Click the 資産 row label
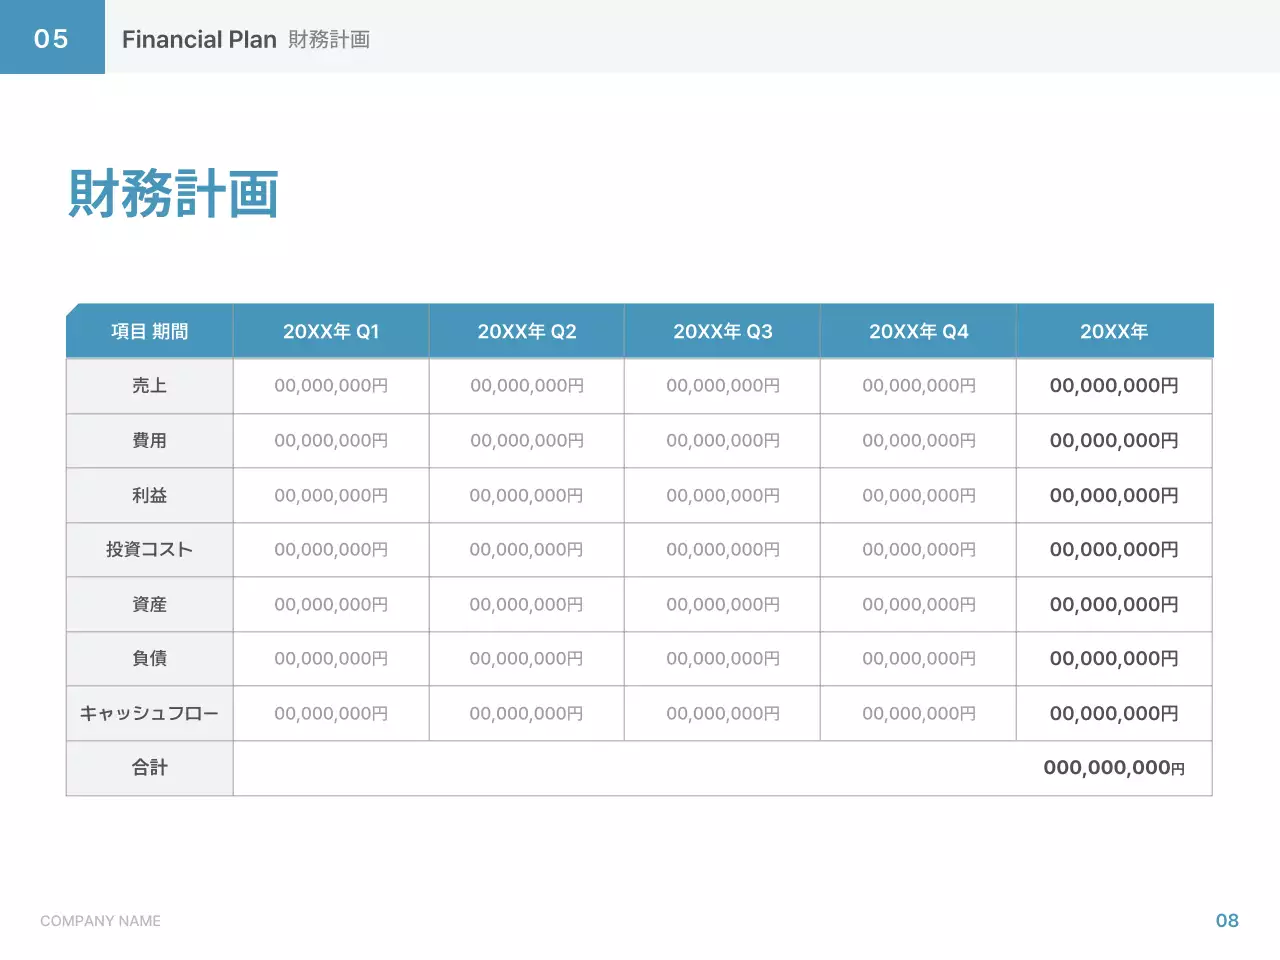 pyautogui.click(x=150, y=605)
